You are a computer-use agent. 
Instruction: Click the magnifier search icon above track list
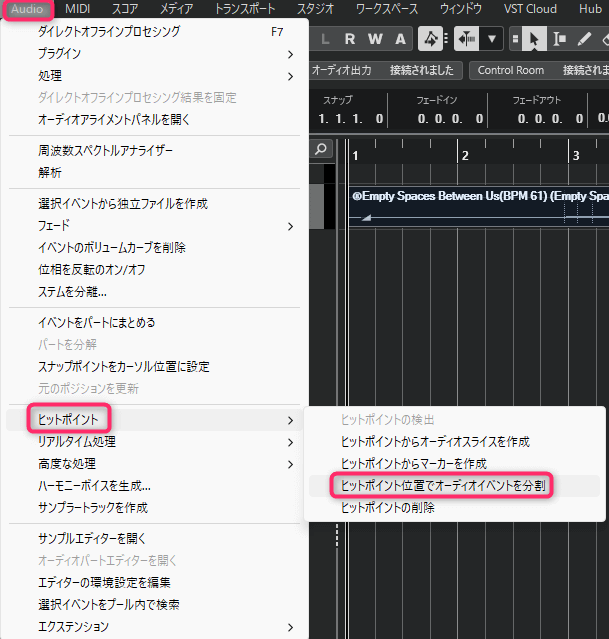[x=320, y=149]
